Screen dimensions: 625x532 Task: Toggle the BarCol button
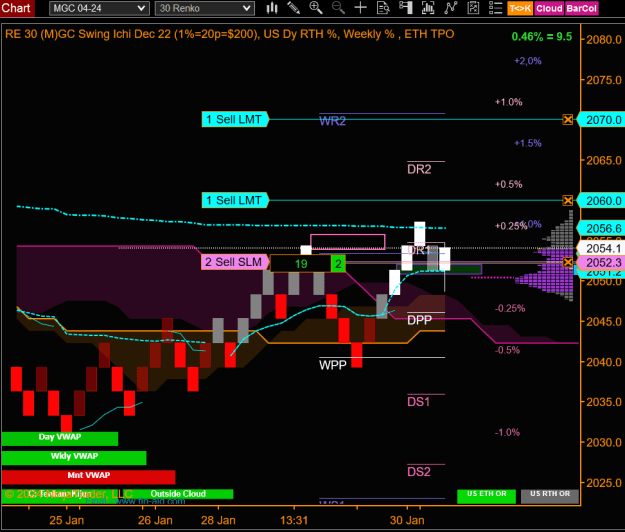coord(581,8)
